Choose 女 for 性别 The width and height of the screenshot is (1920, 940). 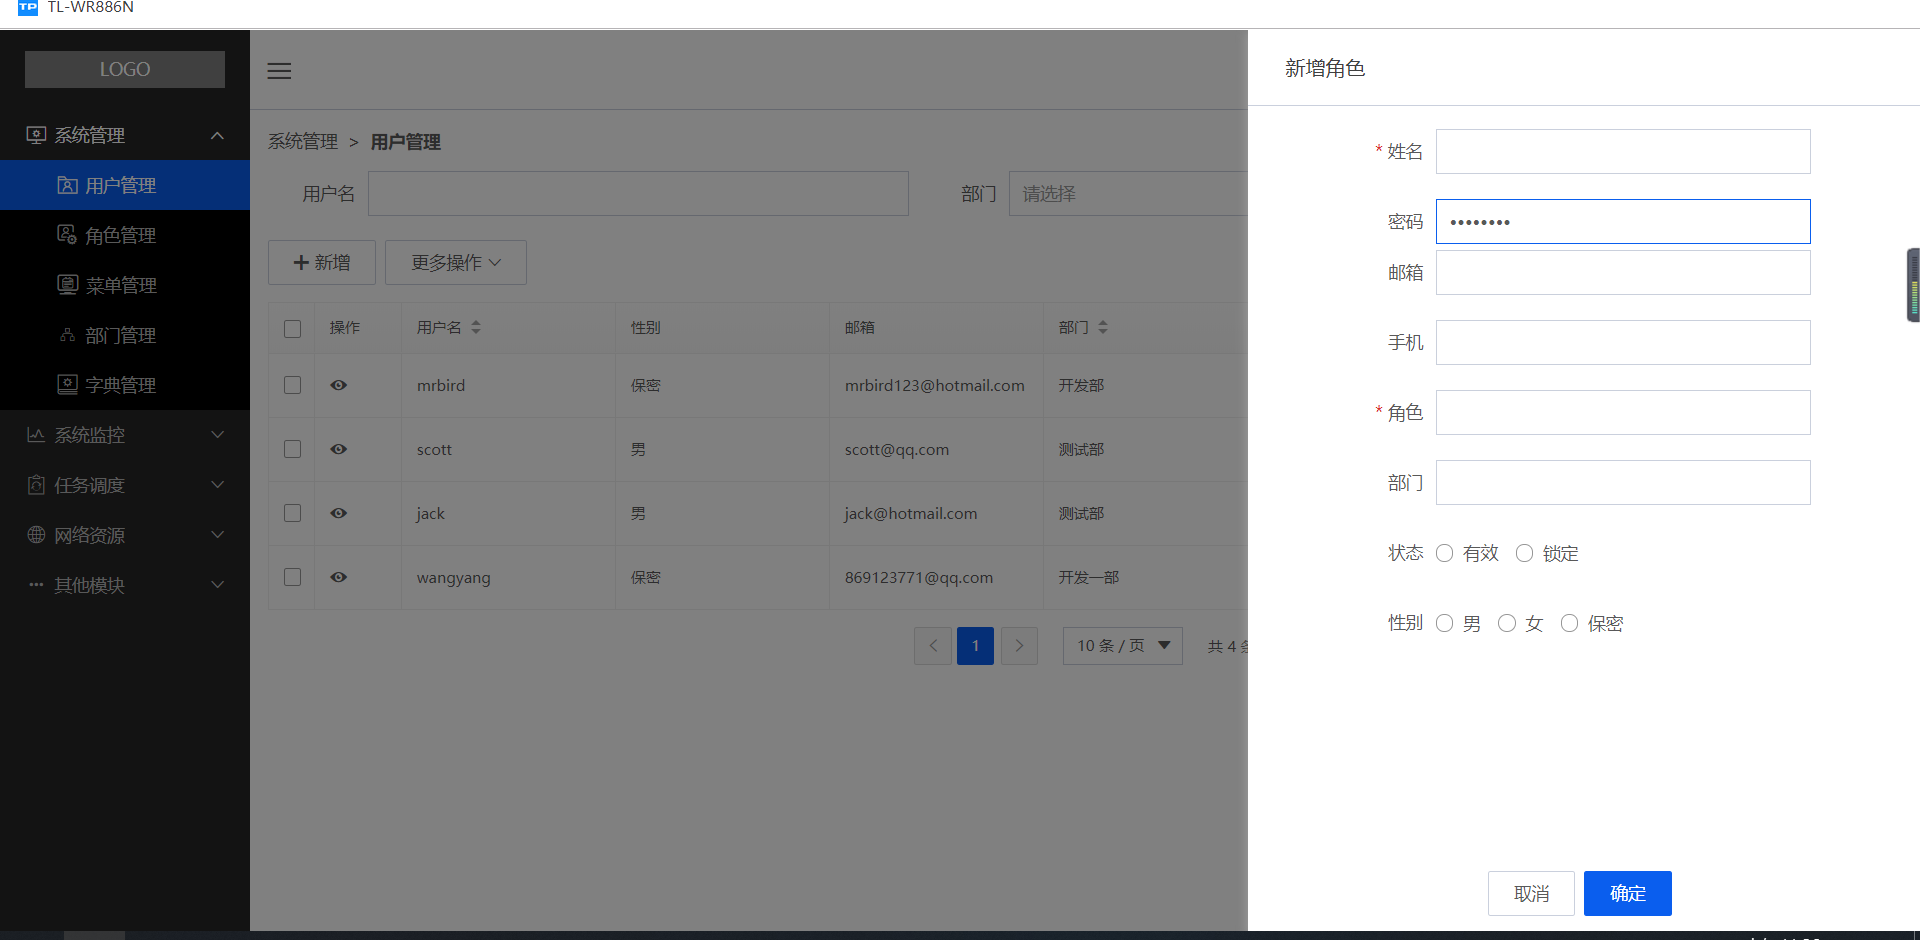coord(1507,622)
